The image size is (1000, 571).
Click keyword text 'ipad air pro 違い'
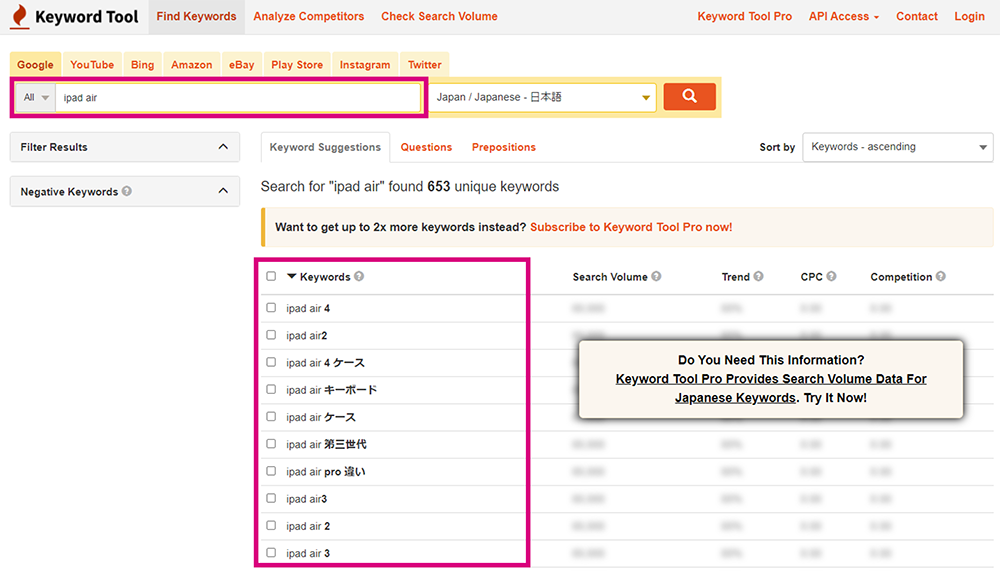point(326,471)
